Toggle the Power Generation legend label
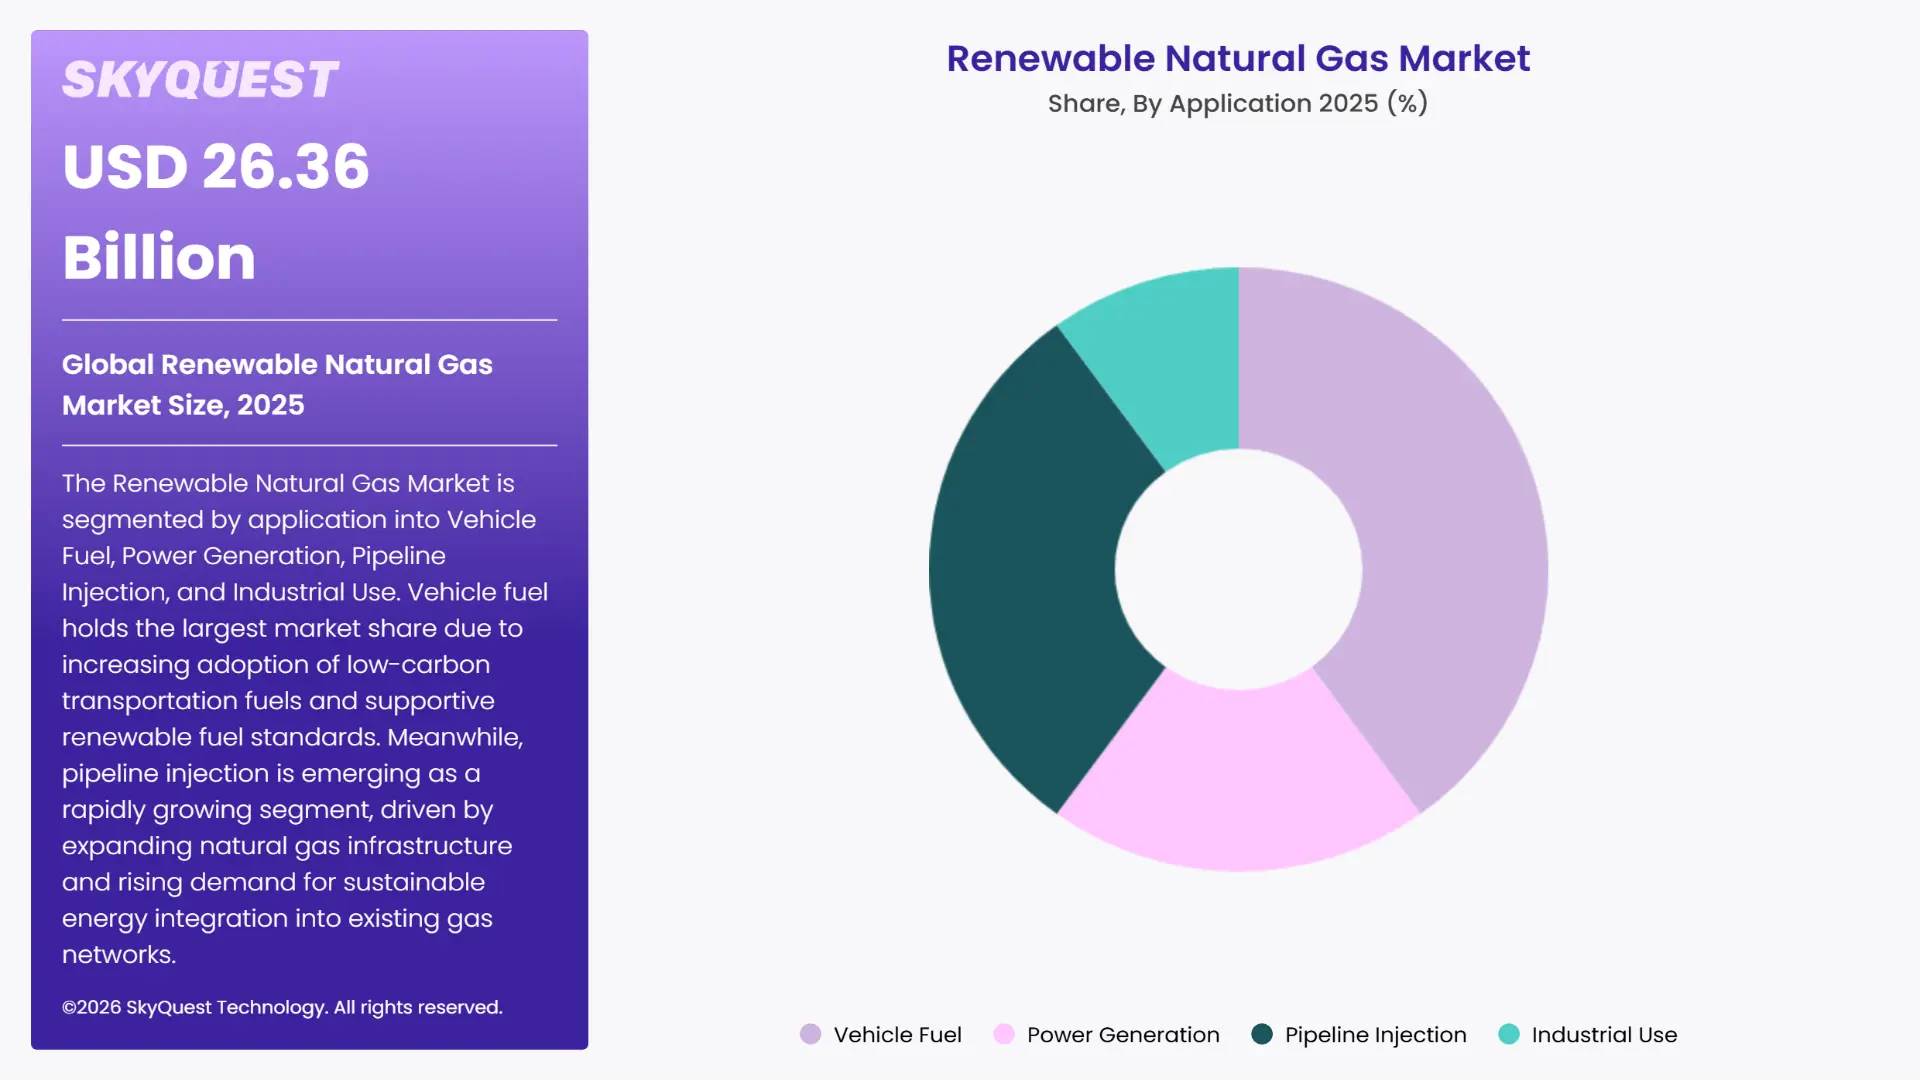The height and width of the screenshot is (1080, 1920). point(1123,1035)
